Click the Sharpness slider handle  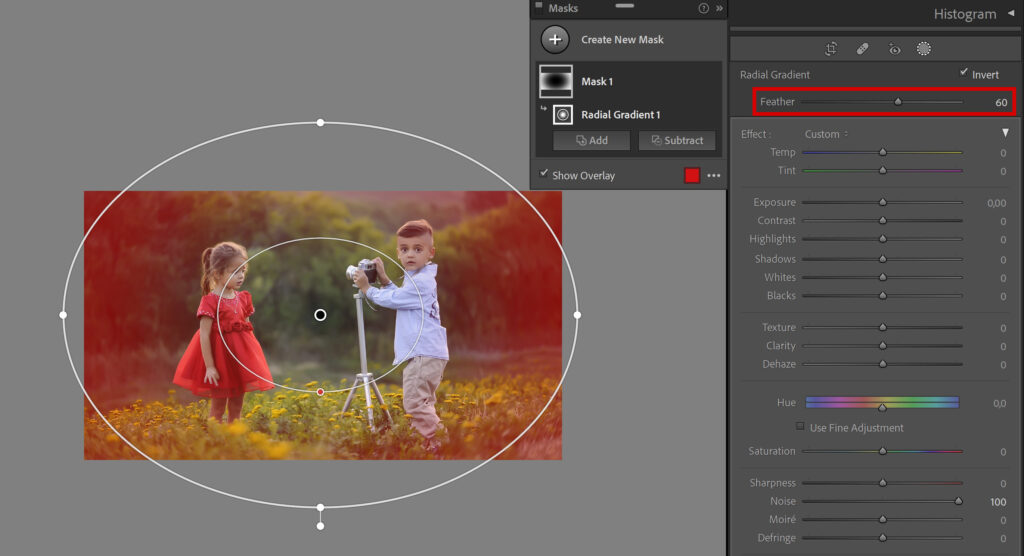click(x=883, y=482)
